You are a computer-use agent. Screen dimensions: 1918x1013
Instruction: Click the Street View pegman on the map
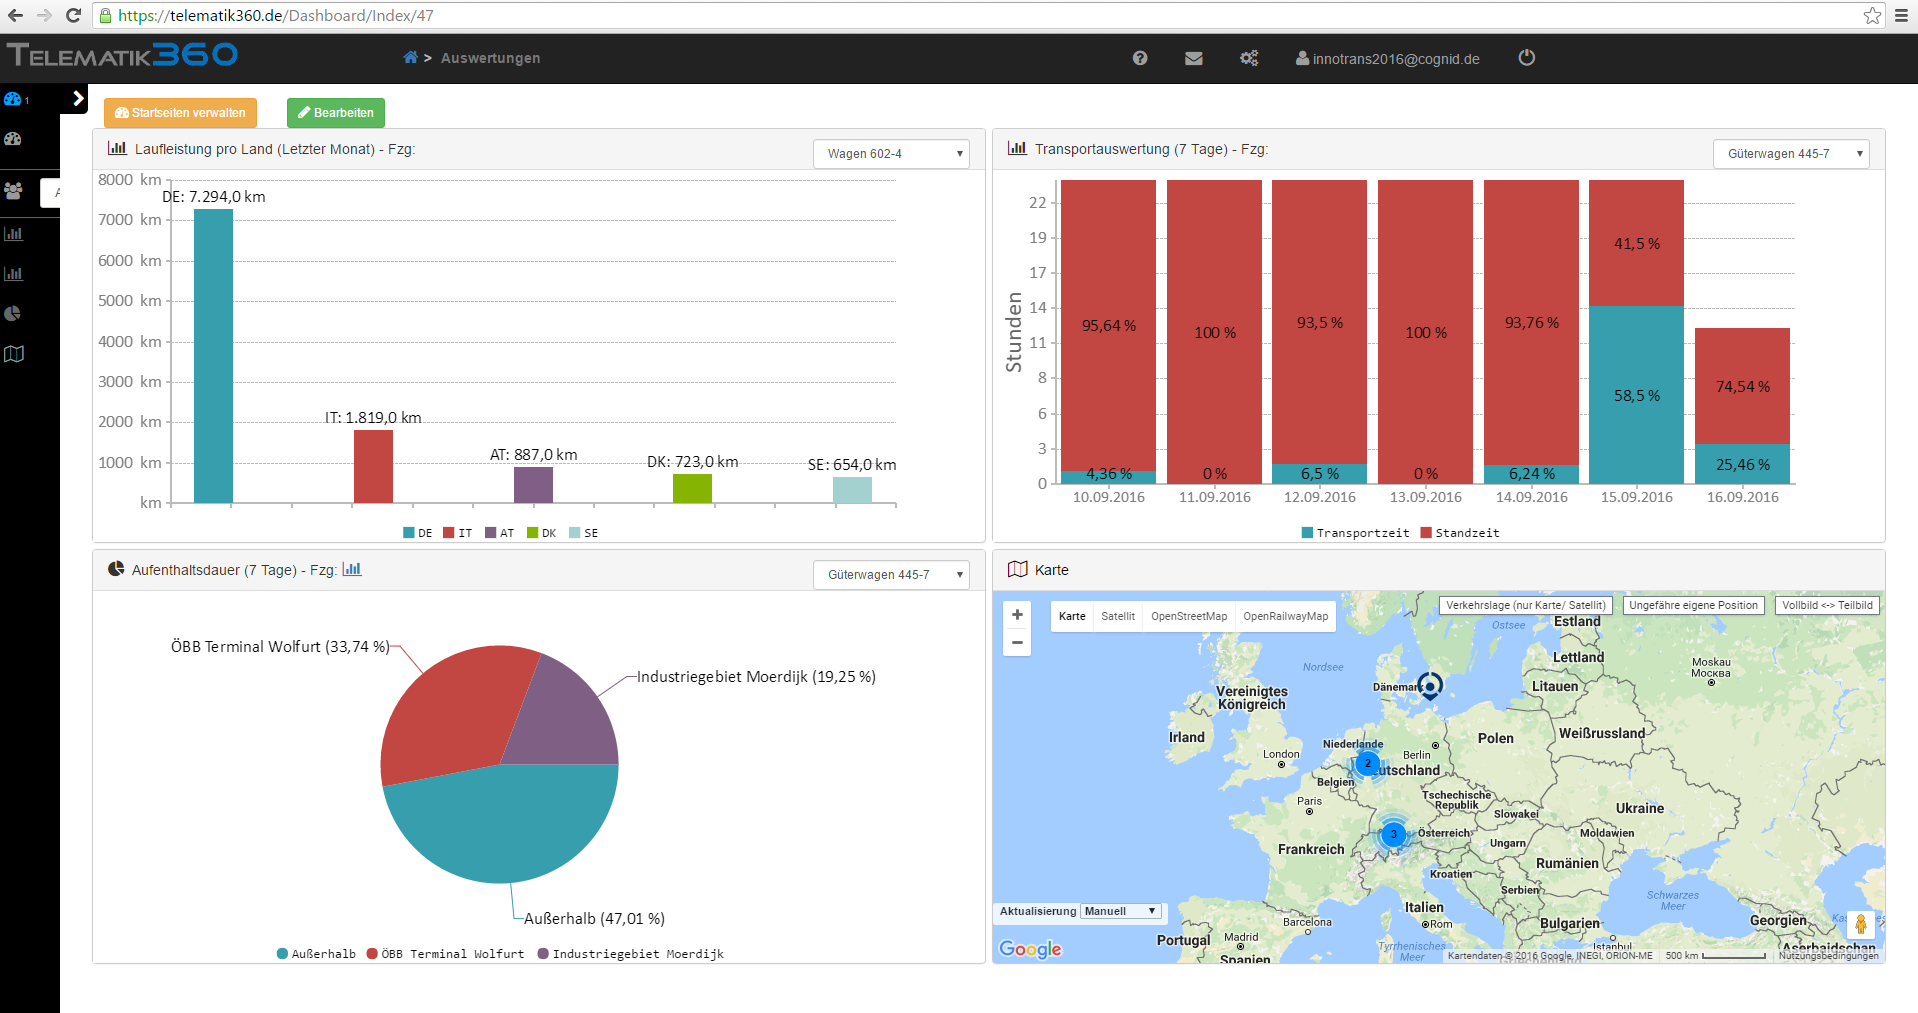click(x=1860, y=924)
